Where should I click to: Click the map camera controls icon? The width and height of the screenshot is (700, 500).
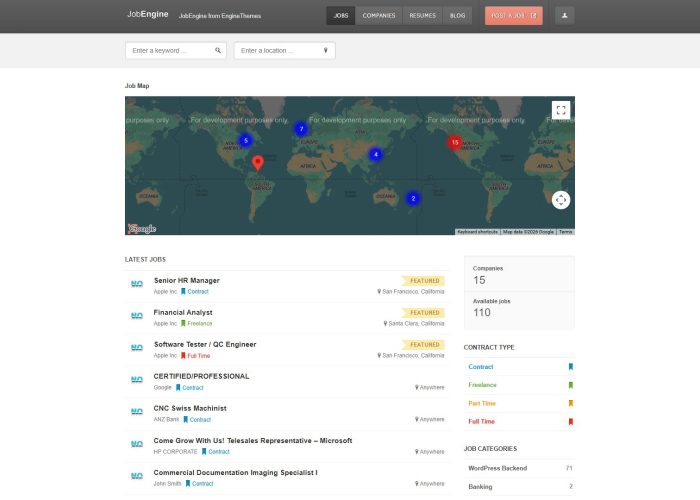tap(561, 200)
